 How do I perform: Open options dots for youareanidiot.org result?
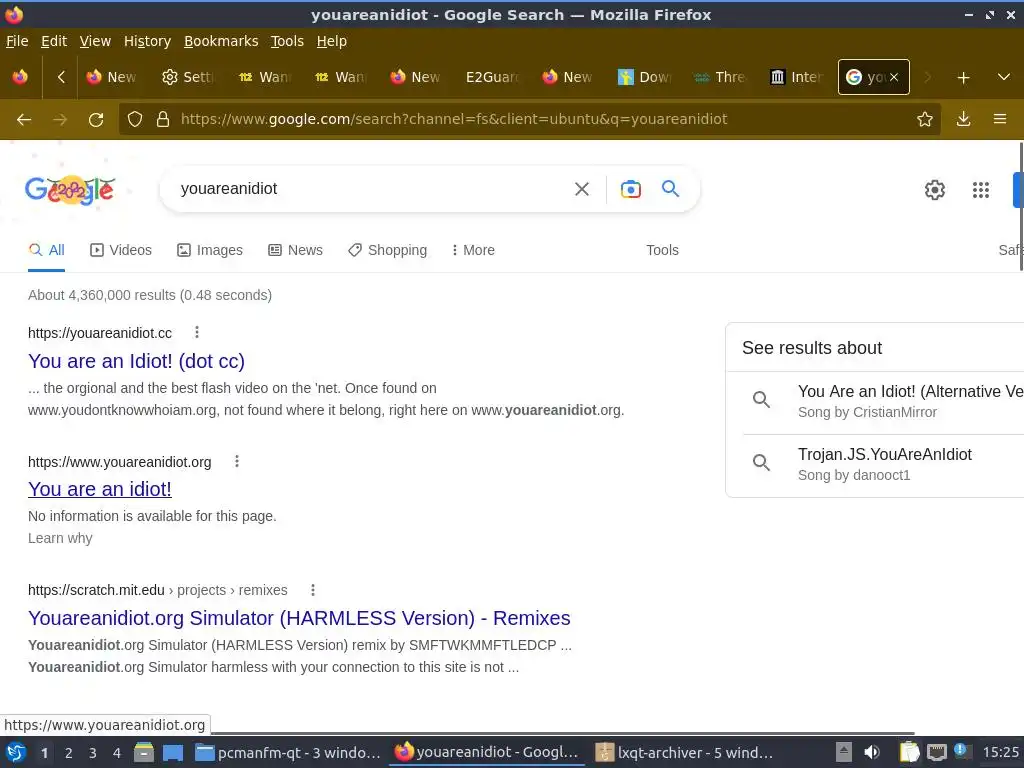237,462
